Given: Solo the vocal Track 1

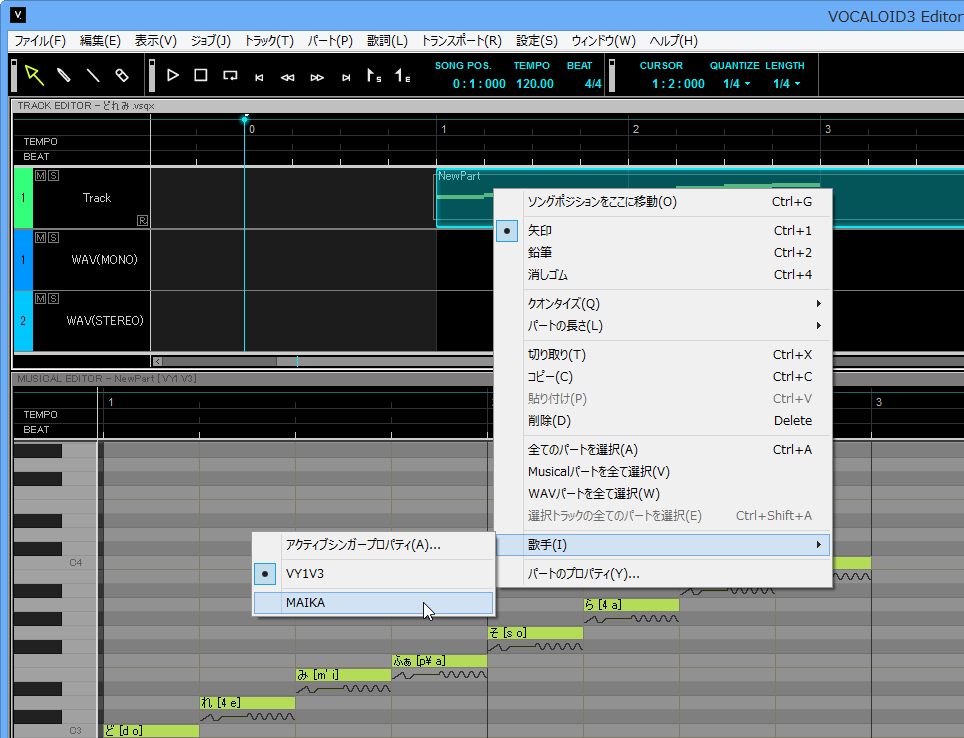Looking at the screenshot, I should click(x=53, y=176).
